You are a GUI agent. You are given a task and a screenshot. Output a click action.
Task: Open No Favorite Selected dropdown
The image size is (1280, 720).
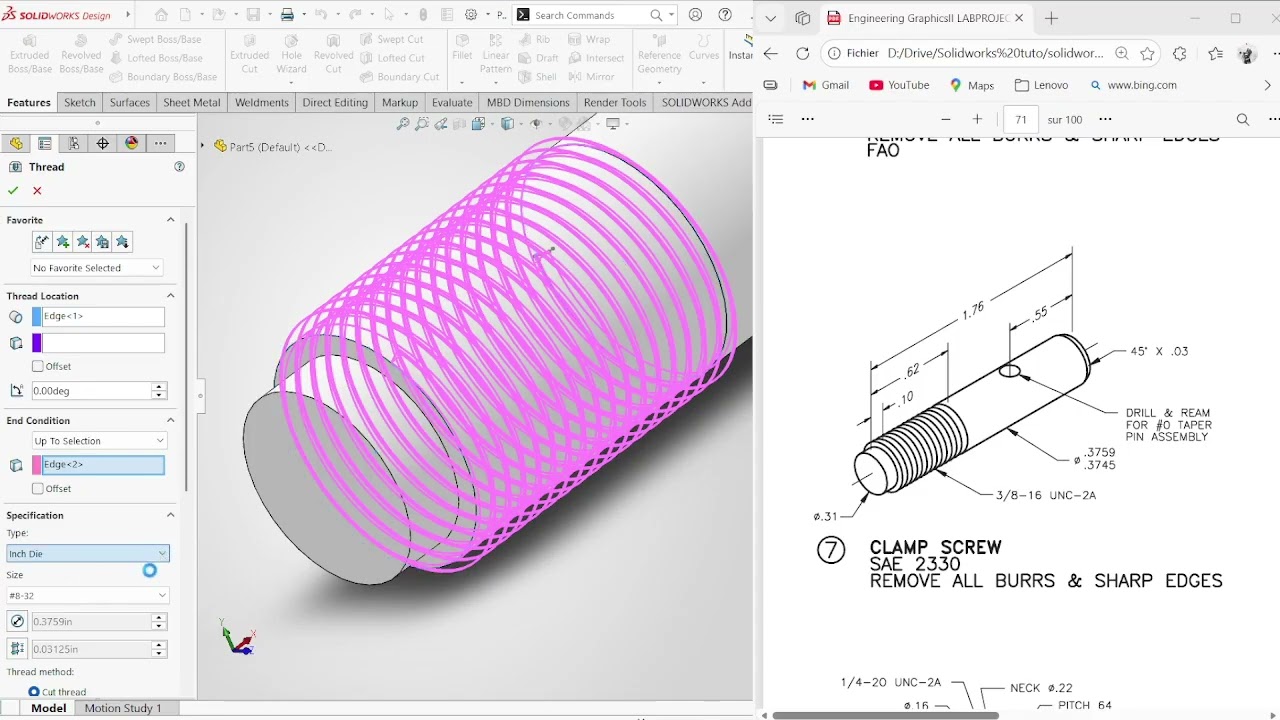[97, 268]
